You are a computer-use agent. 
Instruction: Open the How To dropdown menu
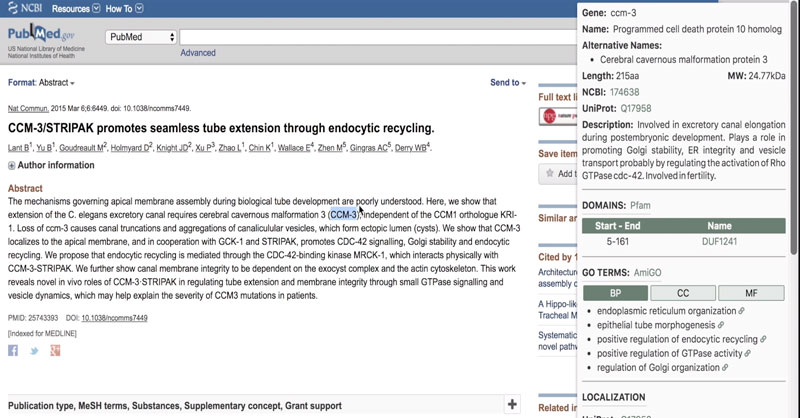[124, 8]
